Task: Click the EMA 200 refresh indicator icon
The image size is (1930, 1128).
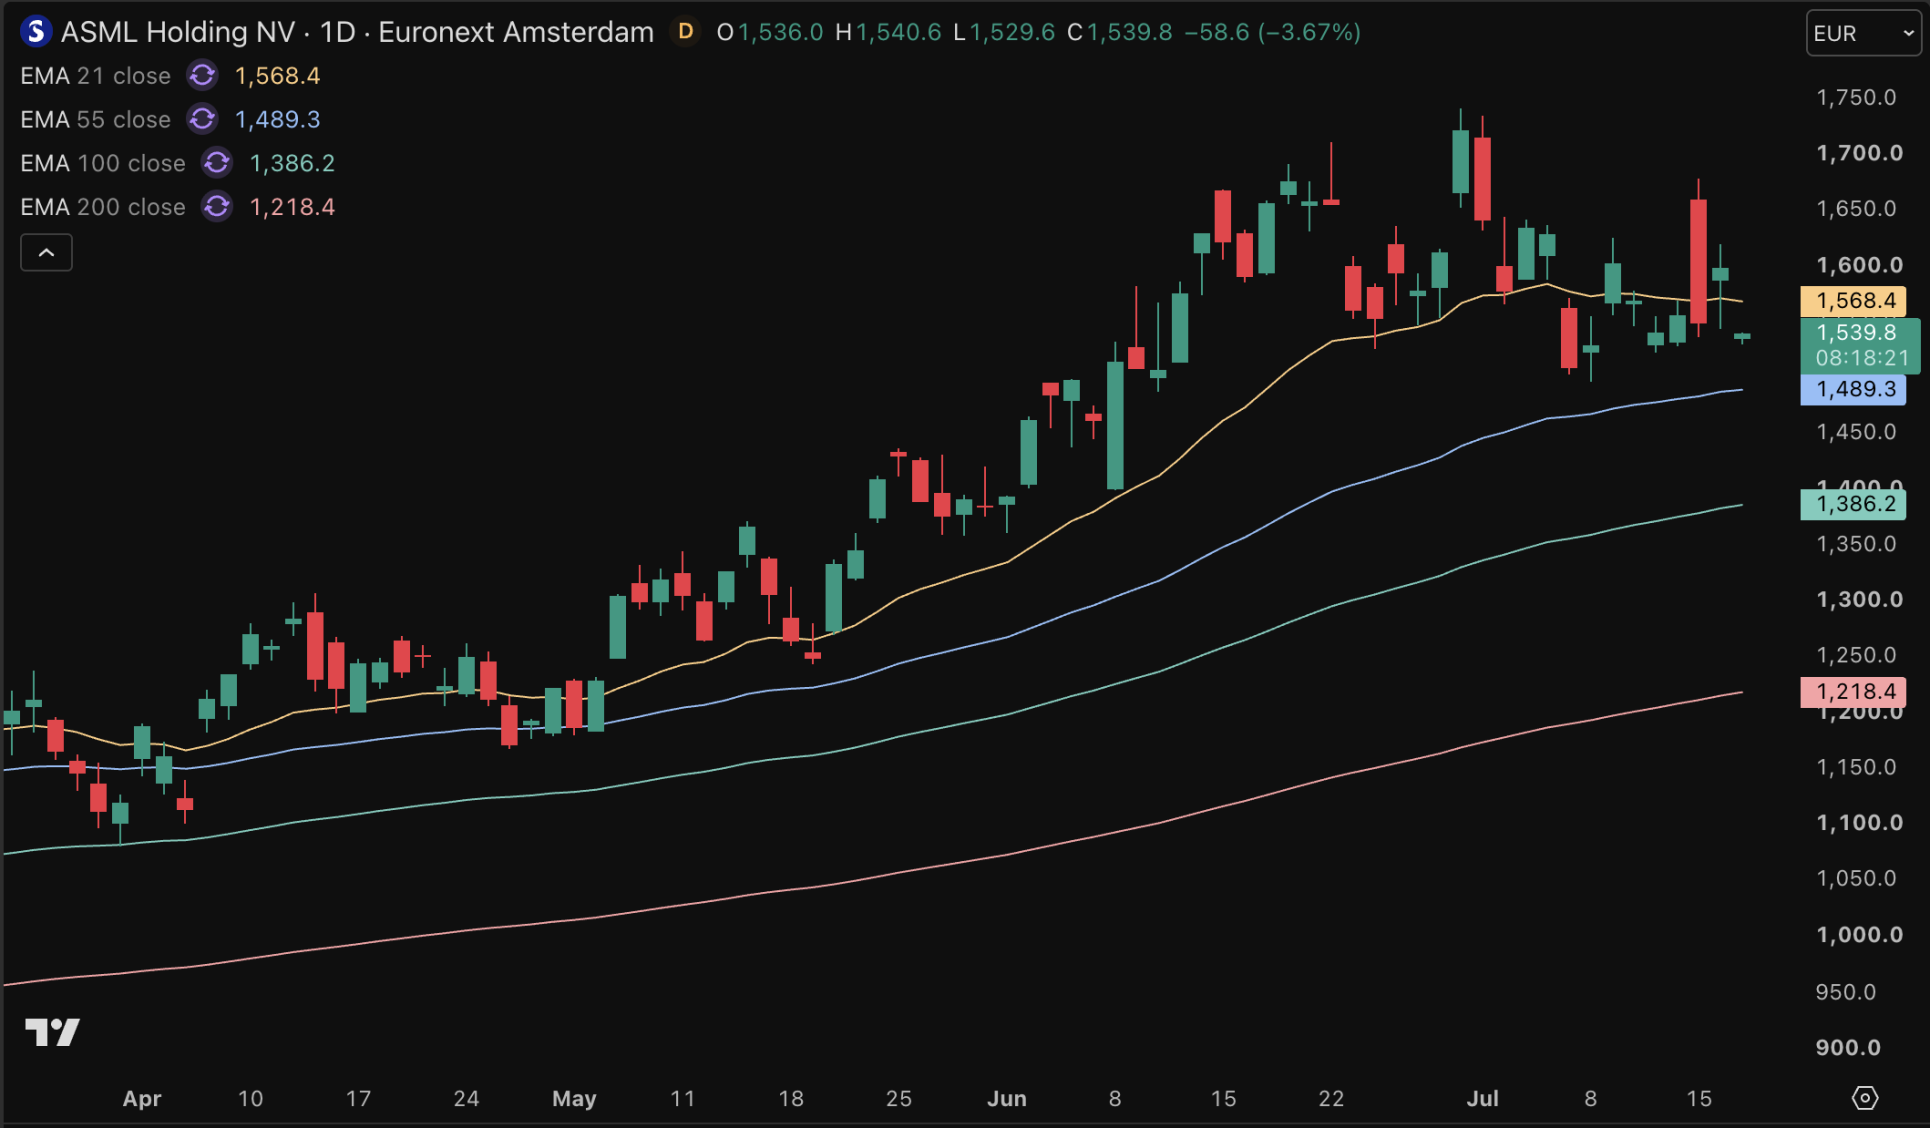Action: pos(217,207)
